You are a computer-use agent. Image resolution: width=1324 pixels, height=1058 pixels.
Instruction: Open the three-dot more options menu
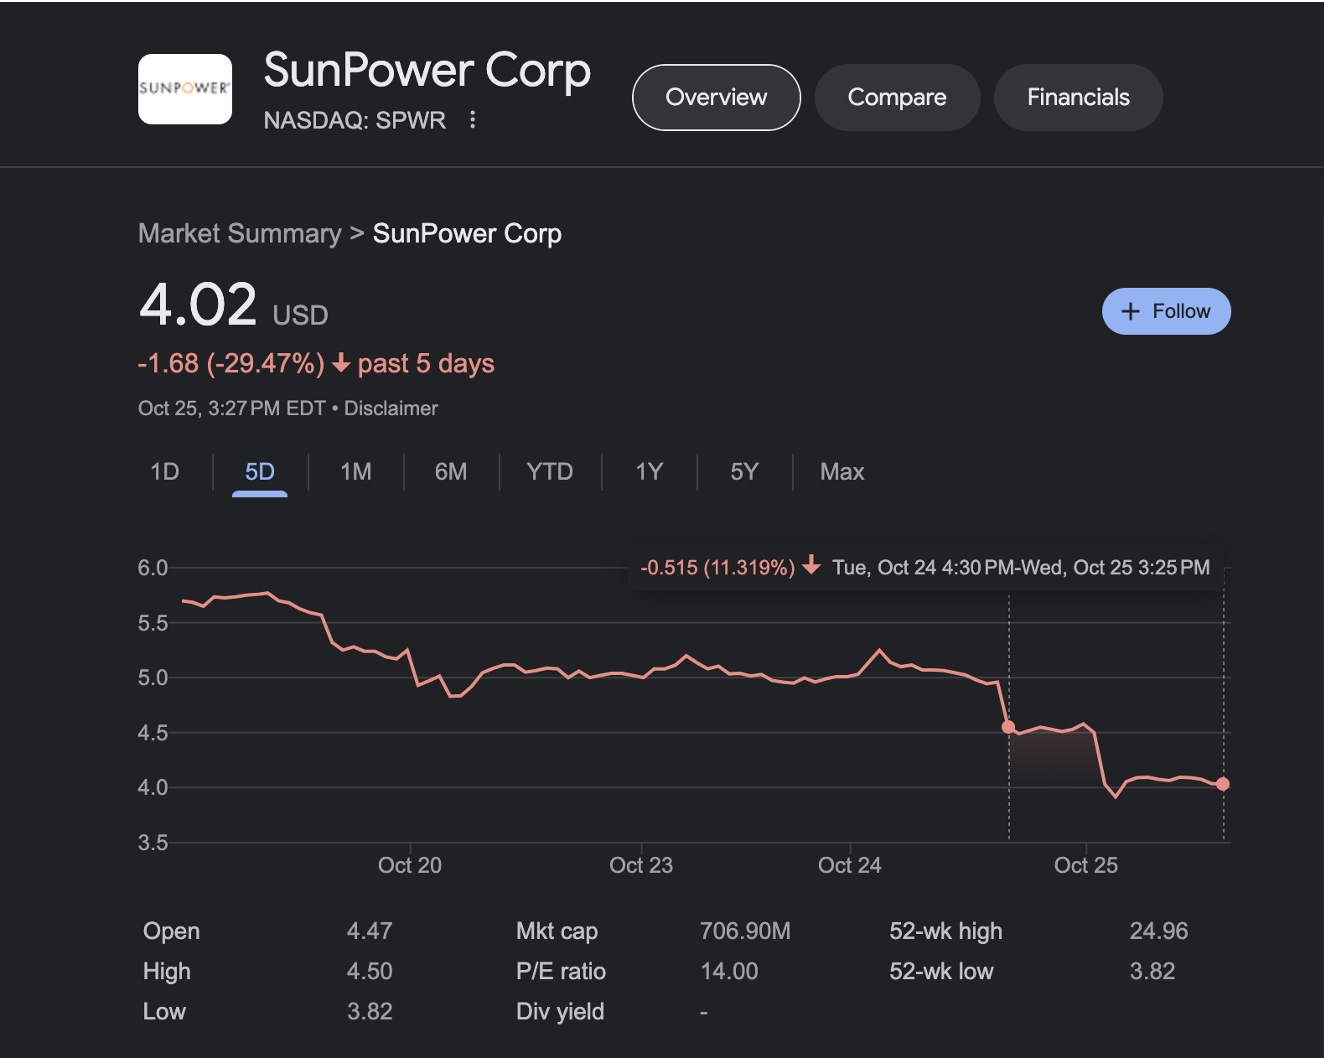click(473, 120)
